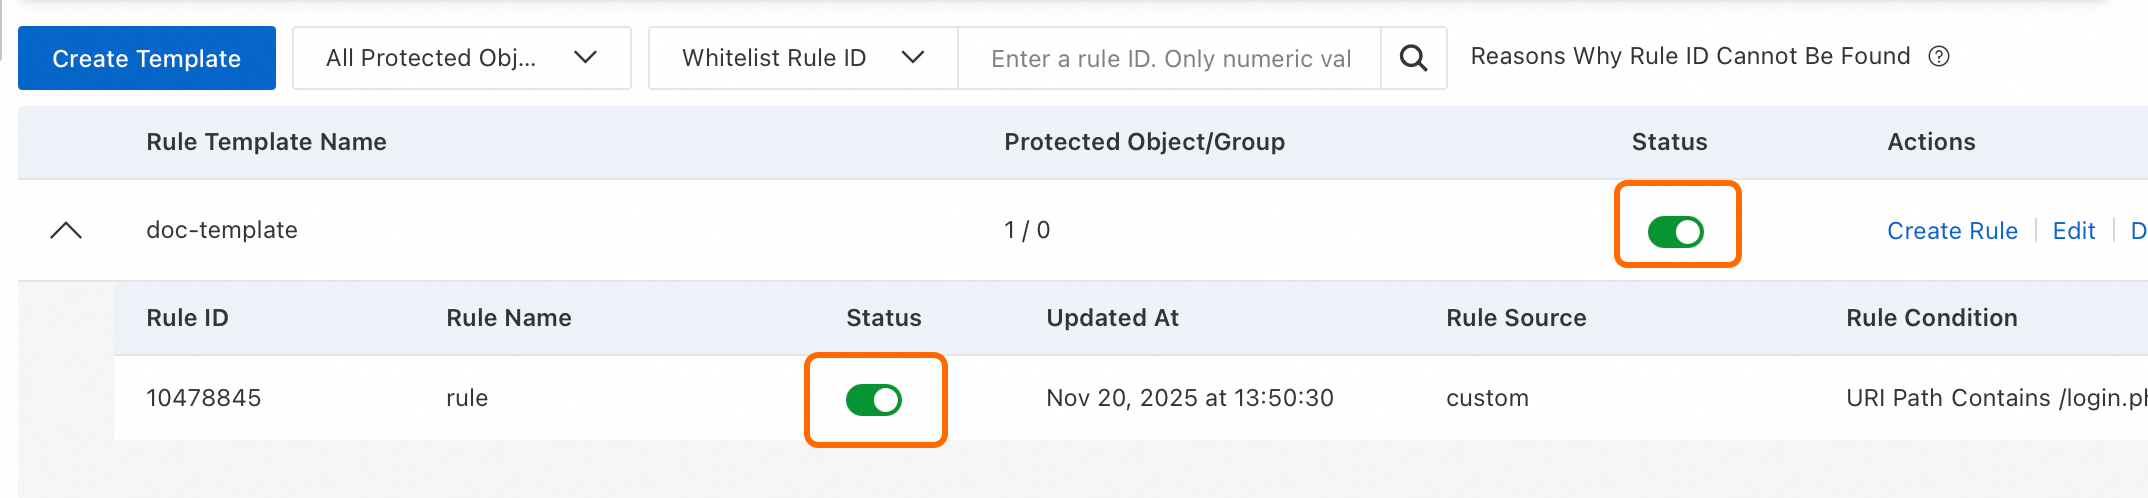Turn off rule 10478845 status toggle

coord(874,400)
